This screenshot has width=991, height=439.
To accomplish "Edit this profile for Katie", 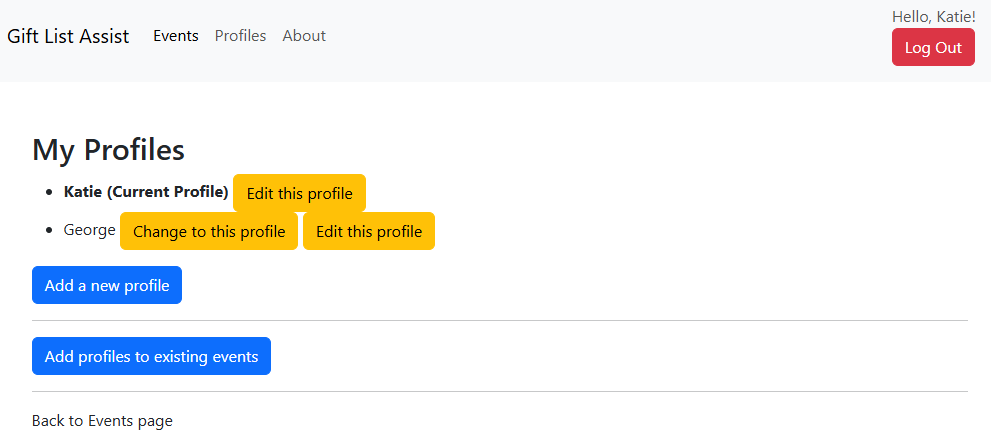I will coord(299,193).
